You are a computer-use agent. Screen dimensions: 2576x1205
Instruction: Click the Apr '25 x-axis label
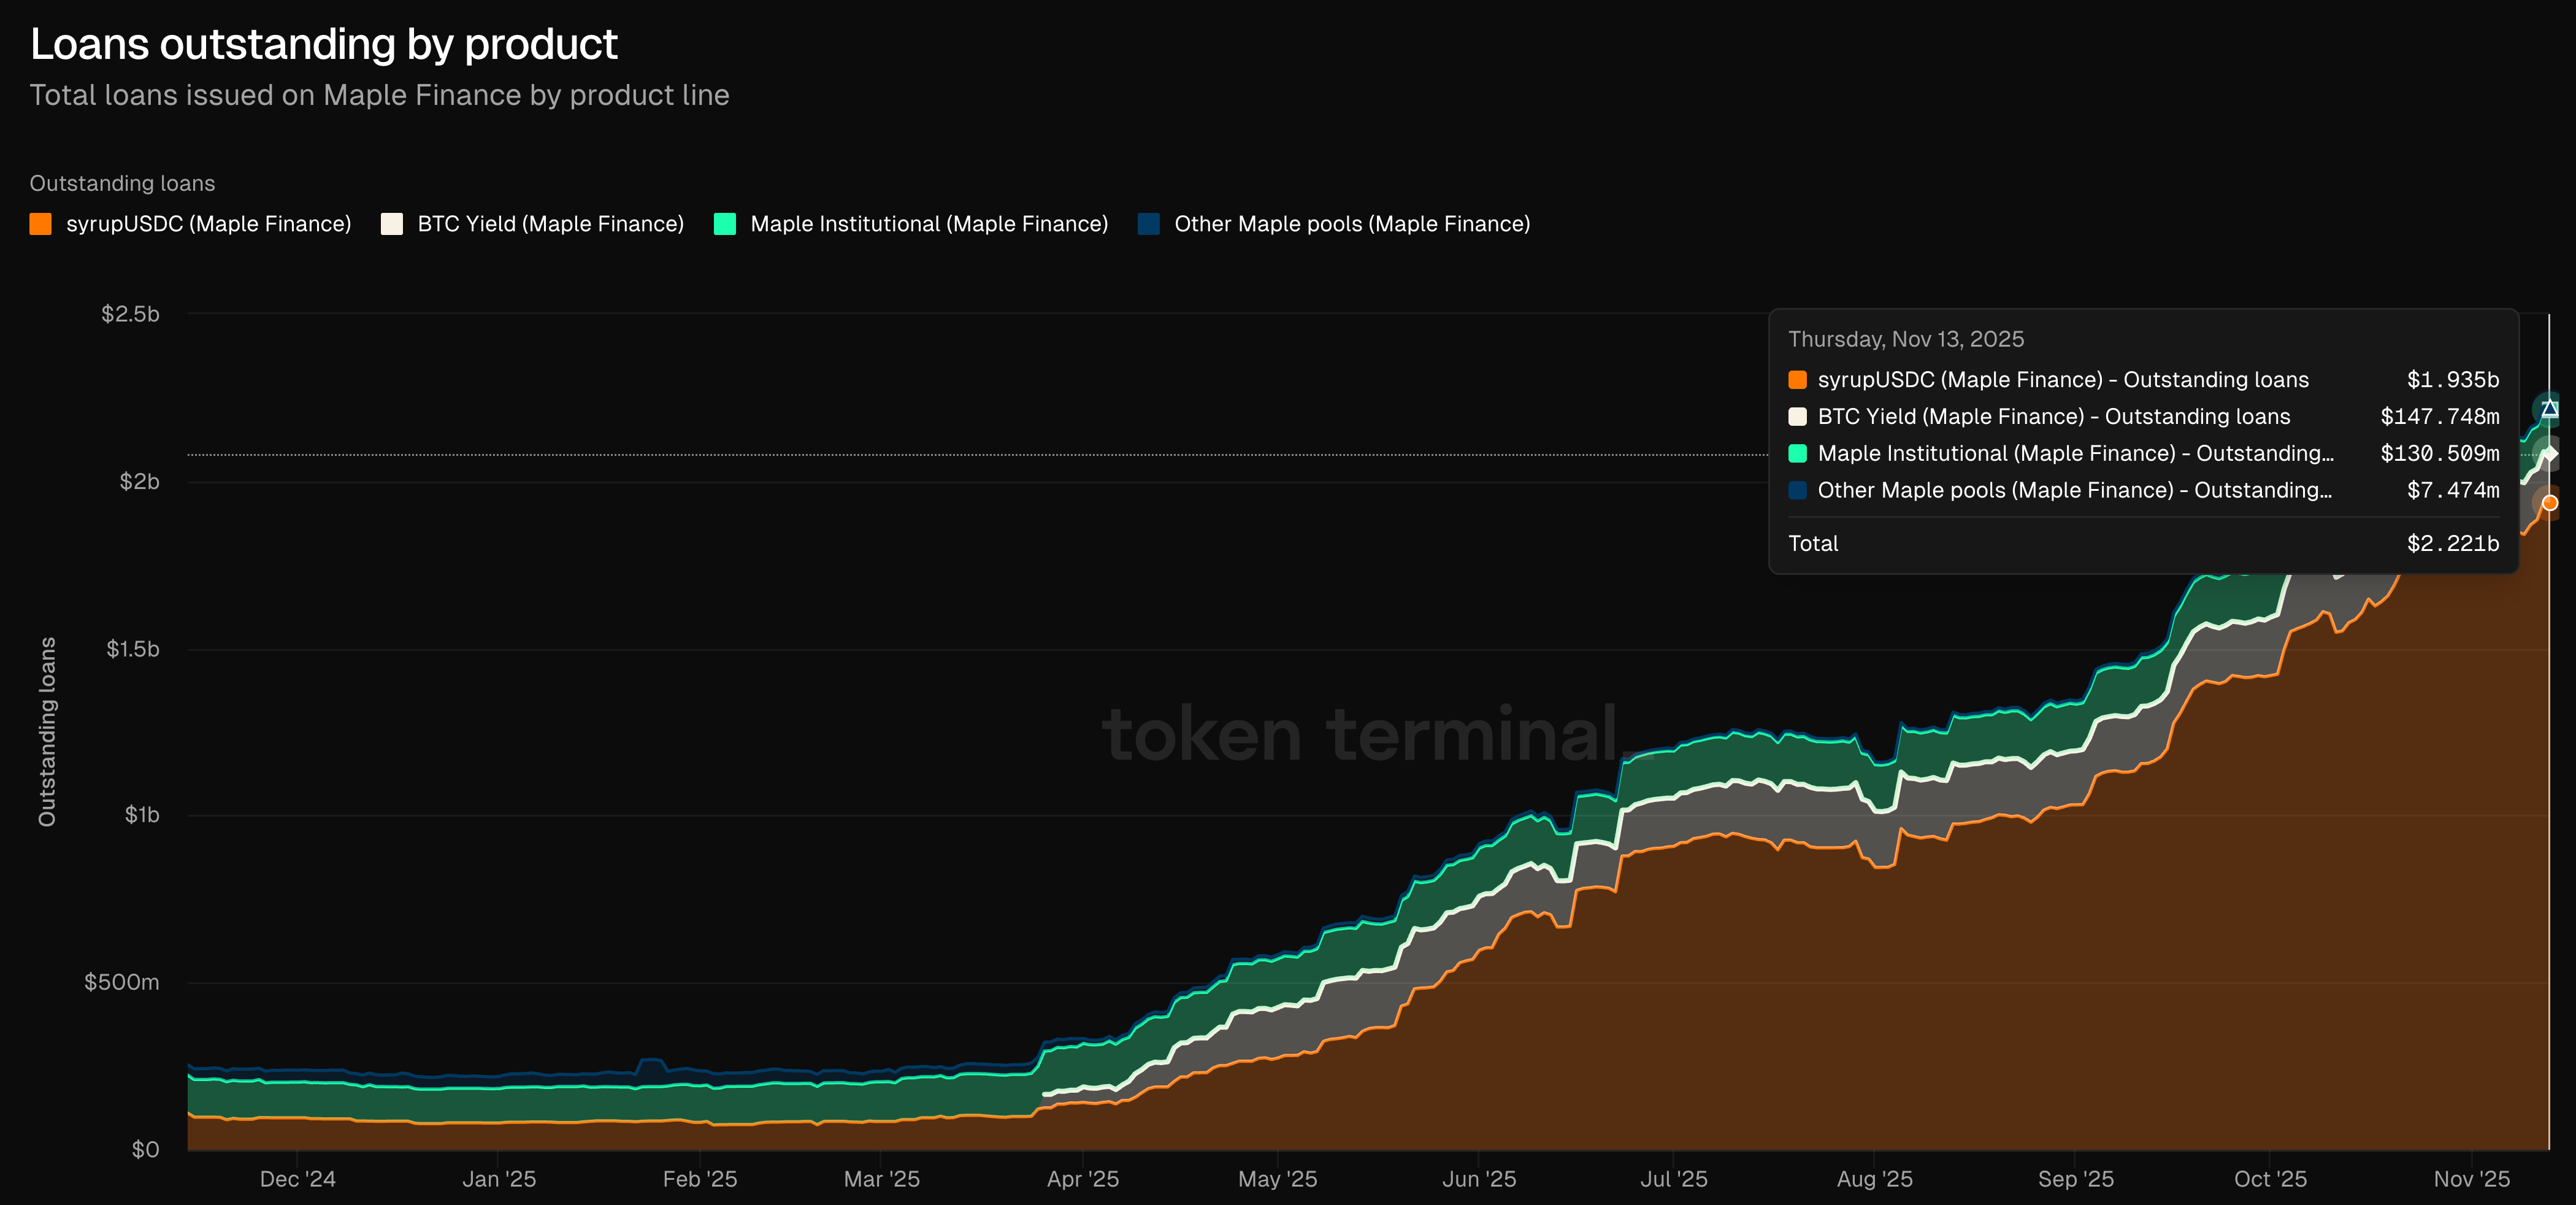pyautogui.click(x=1082, y=1179)
